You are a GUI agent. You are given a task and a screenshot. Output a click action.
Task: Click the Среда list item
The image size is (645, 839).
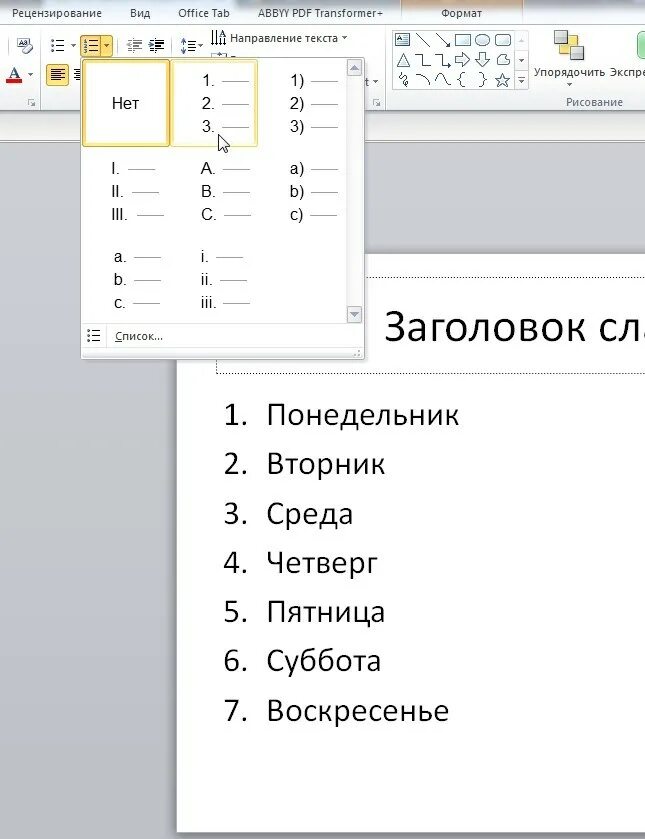point(309,514)
